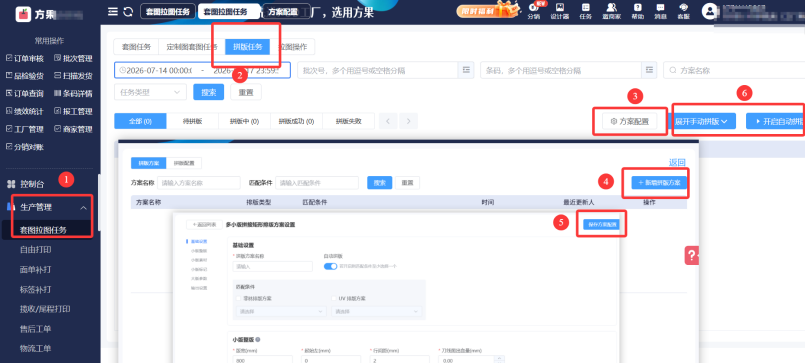Open 品检验货 shortcut in sidebar
The image size is (805, 363).
pos(25,75)
